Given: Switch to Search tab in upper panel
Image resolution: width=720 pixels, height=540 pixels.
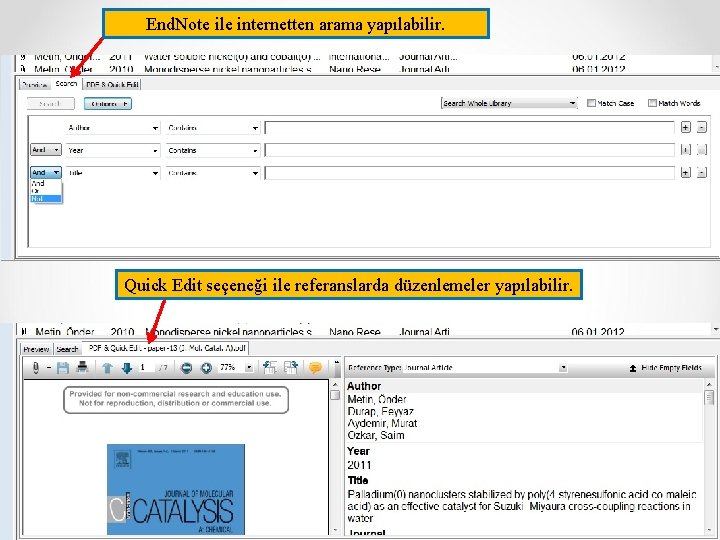Looking at the screenshot, I should tap(66, 84).
